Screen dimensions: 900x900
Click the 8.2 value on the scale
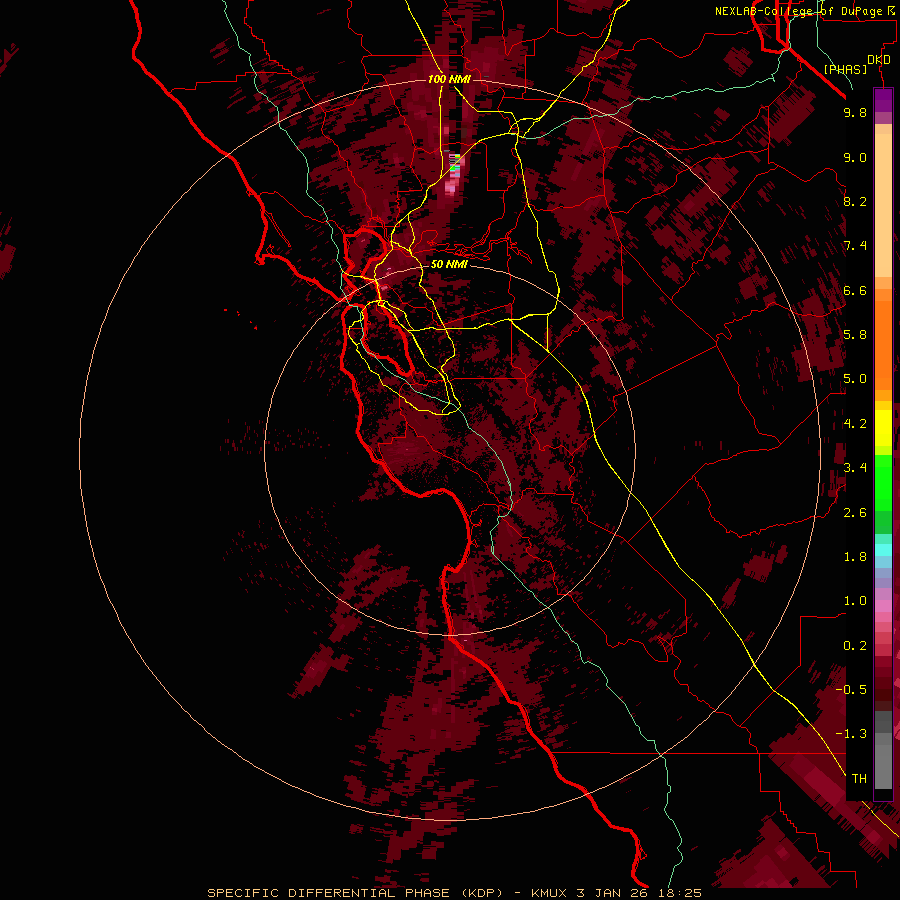click(x=855, y=201)
